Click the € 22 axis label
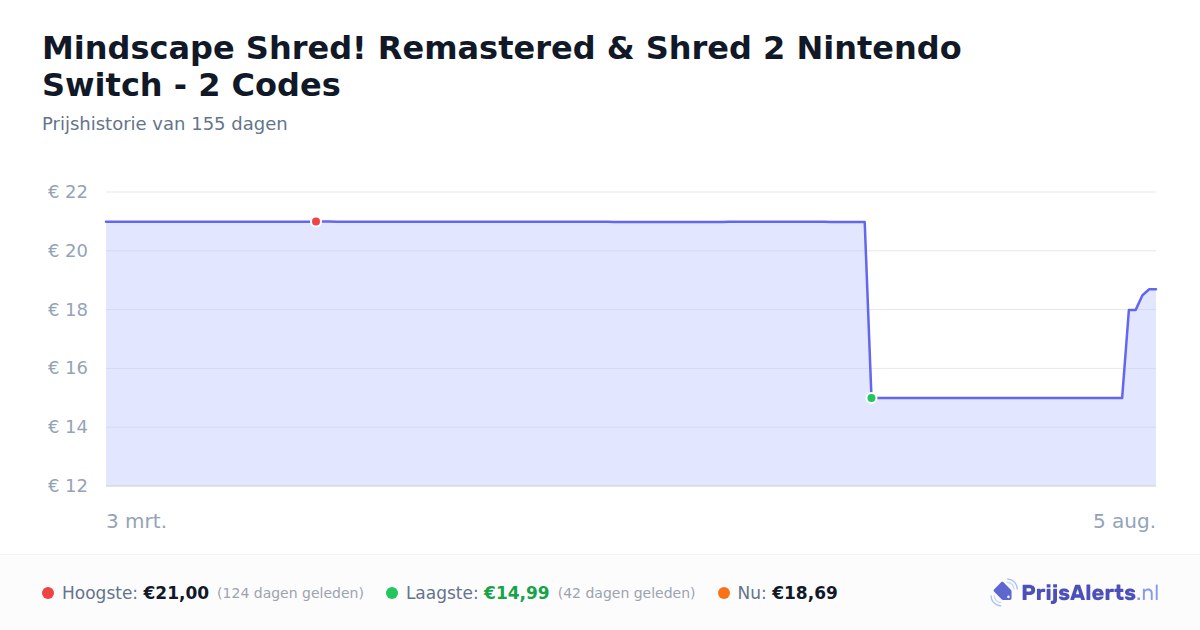Viewport: 1200px width, 630px height. [x=68, y=192]
